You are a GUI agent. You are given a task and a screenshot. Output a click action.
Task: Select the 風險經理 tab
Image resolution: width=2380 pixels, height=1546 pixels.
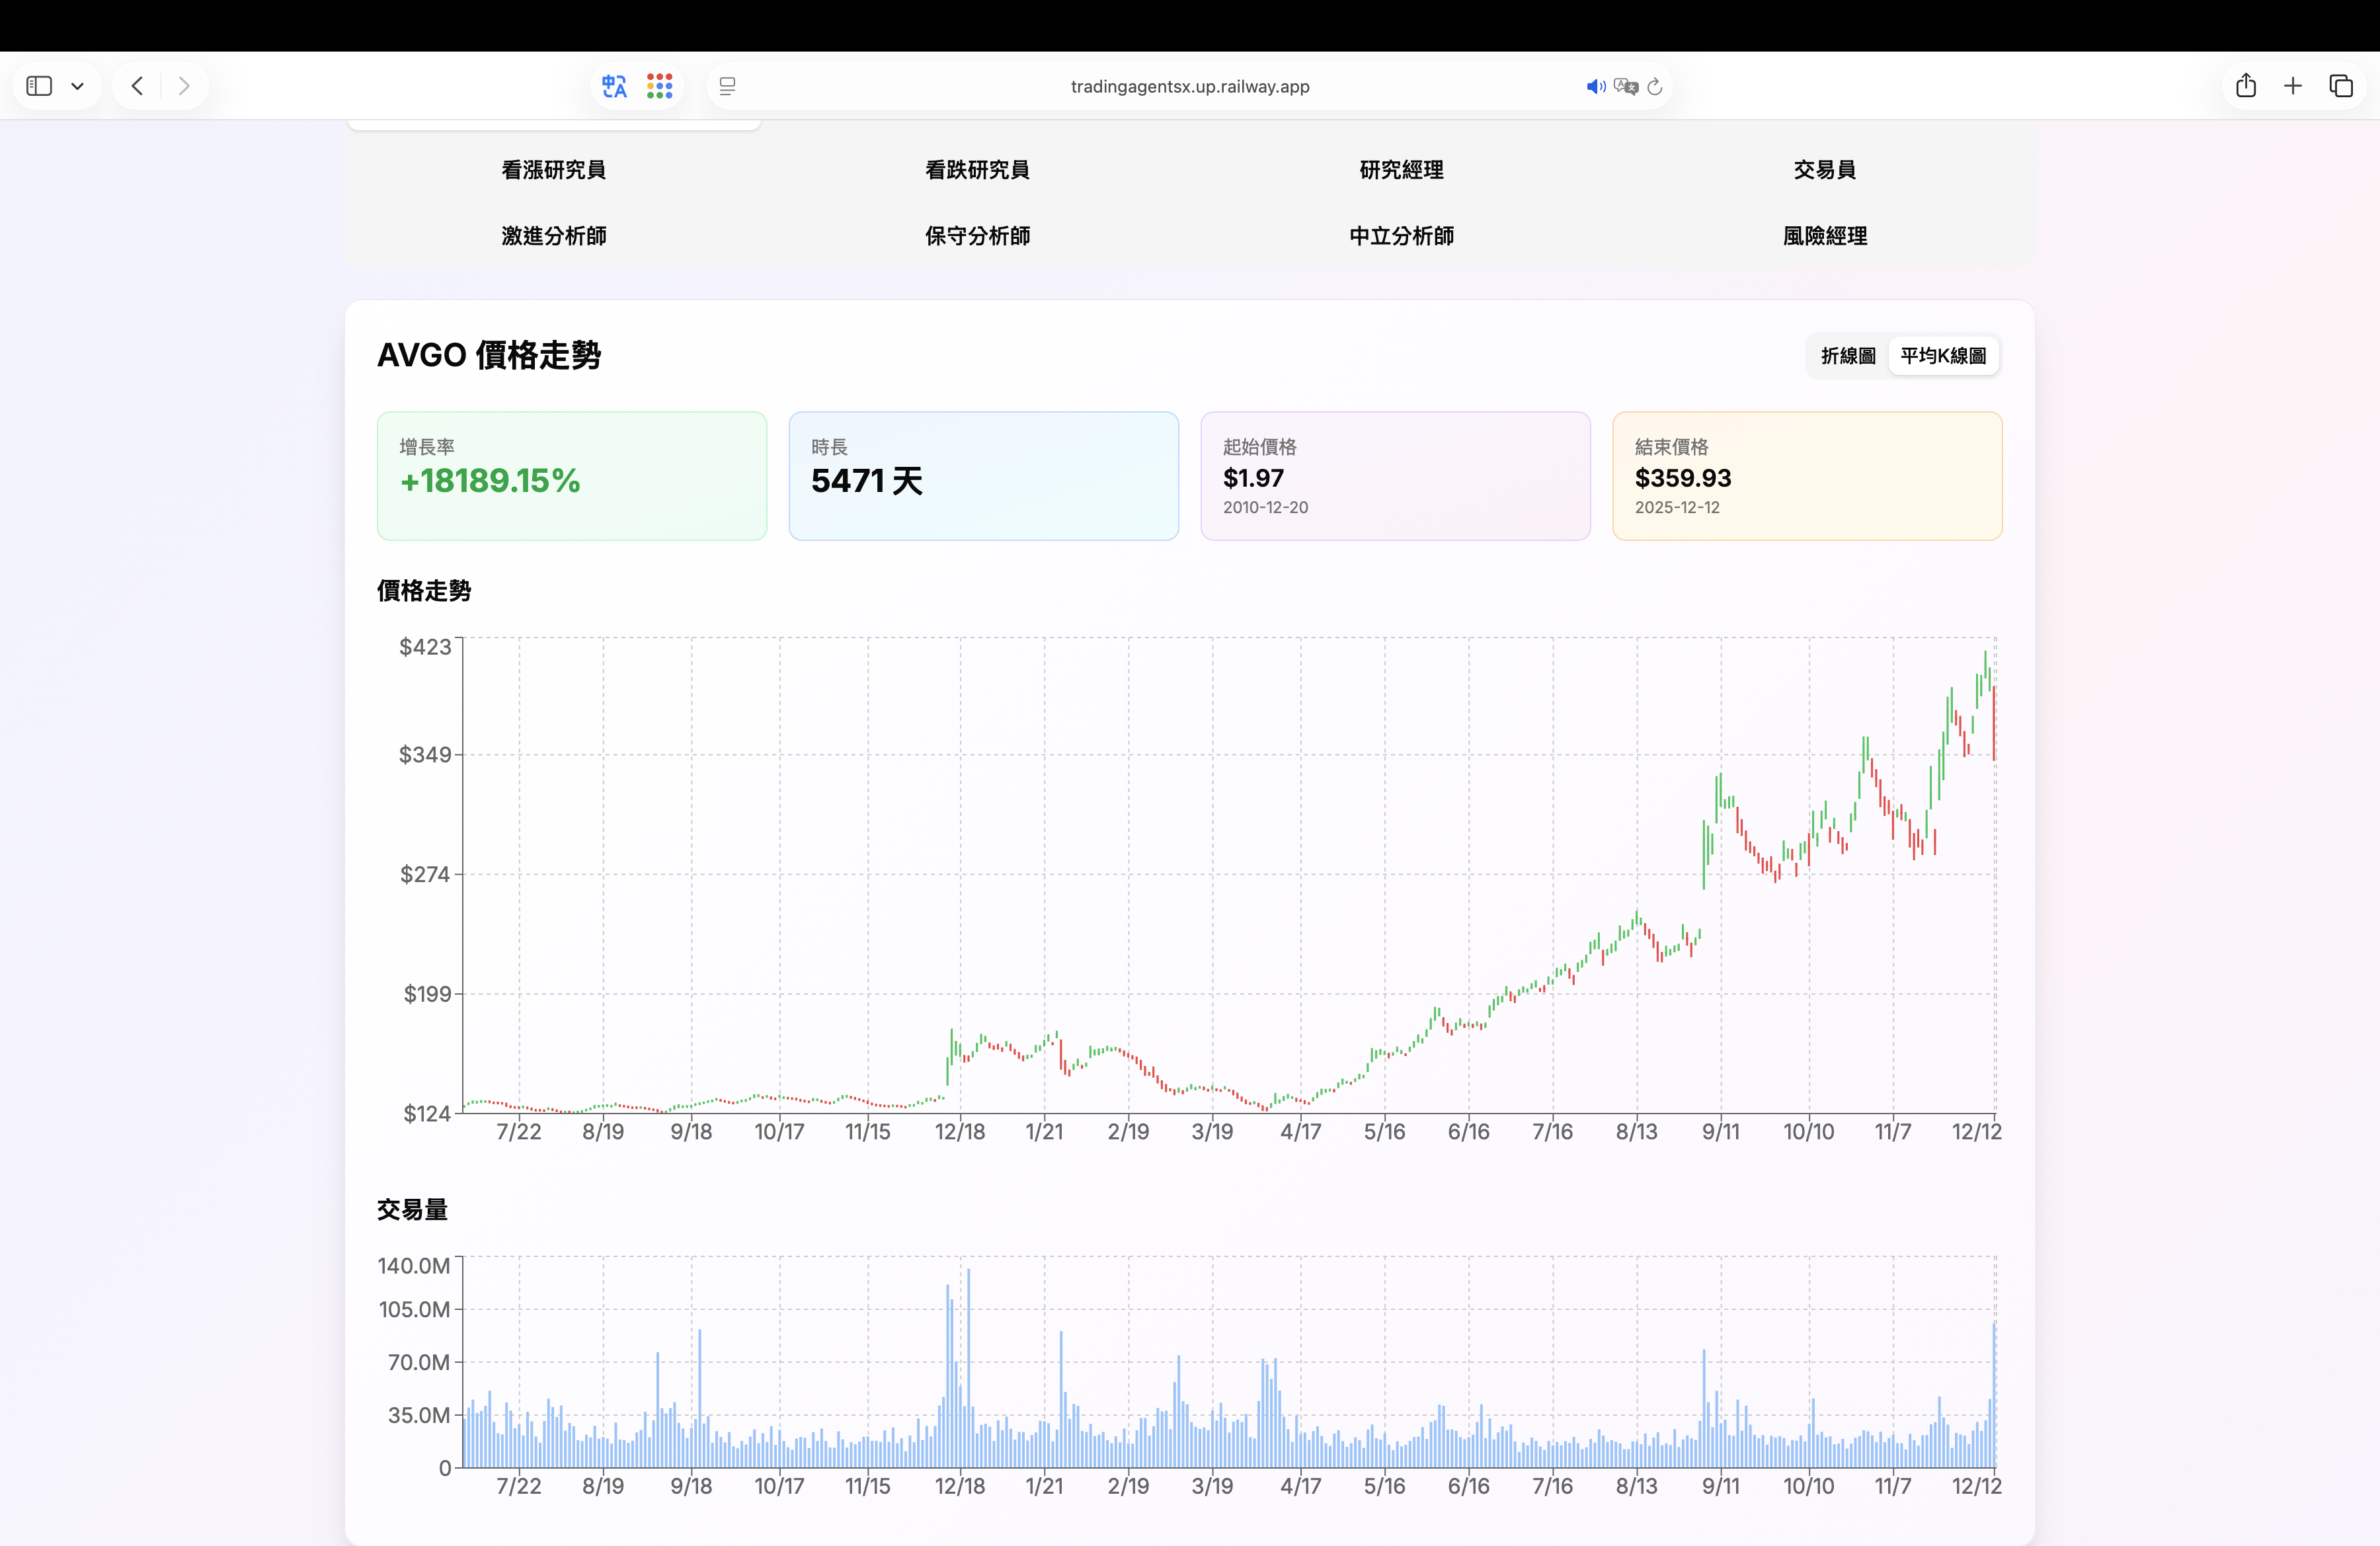coord(1825,236)
